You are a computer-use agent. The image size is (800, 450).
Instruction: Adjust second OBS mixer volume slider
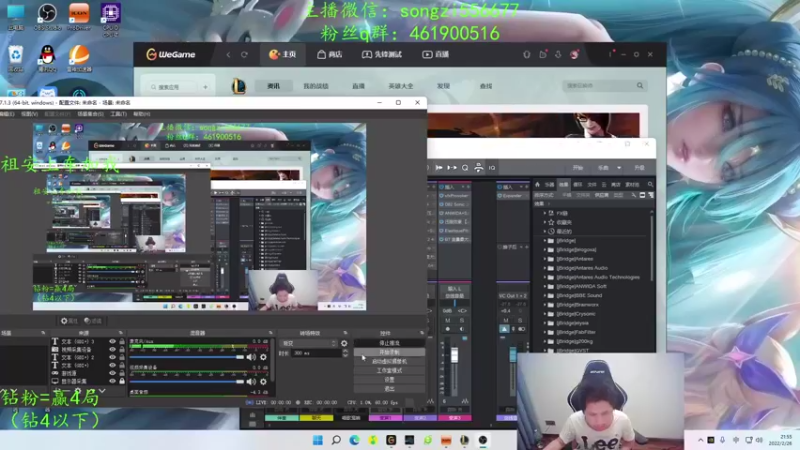click(187, 381)
